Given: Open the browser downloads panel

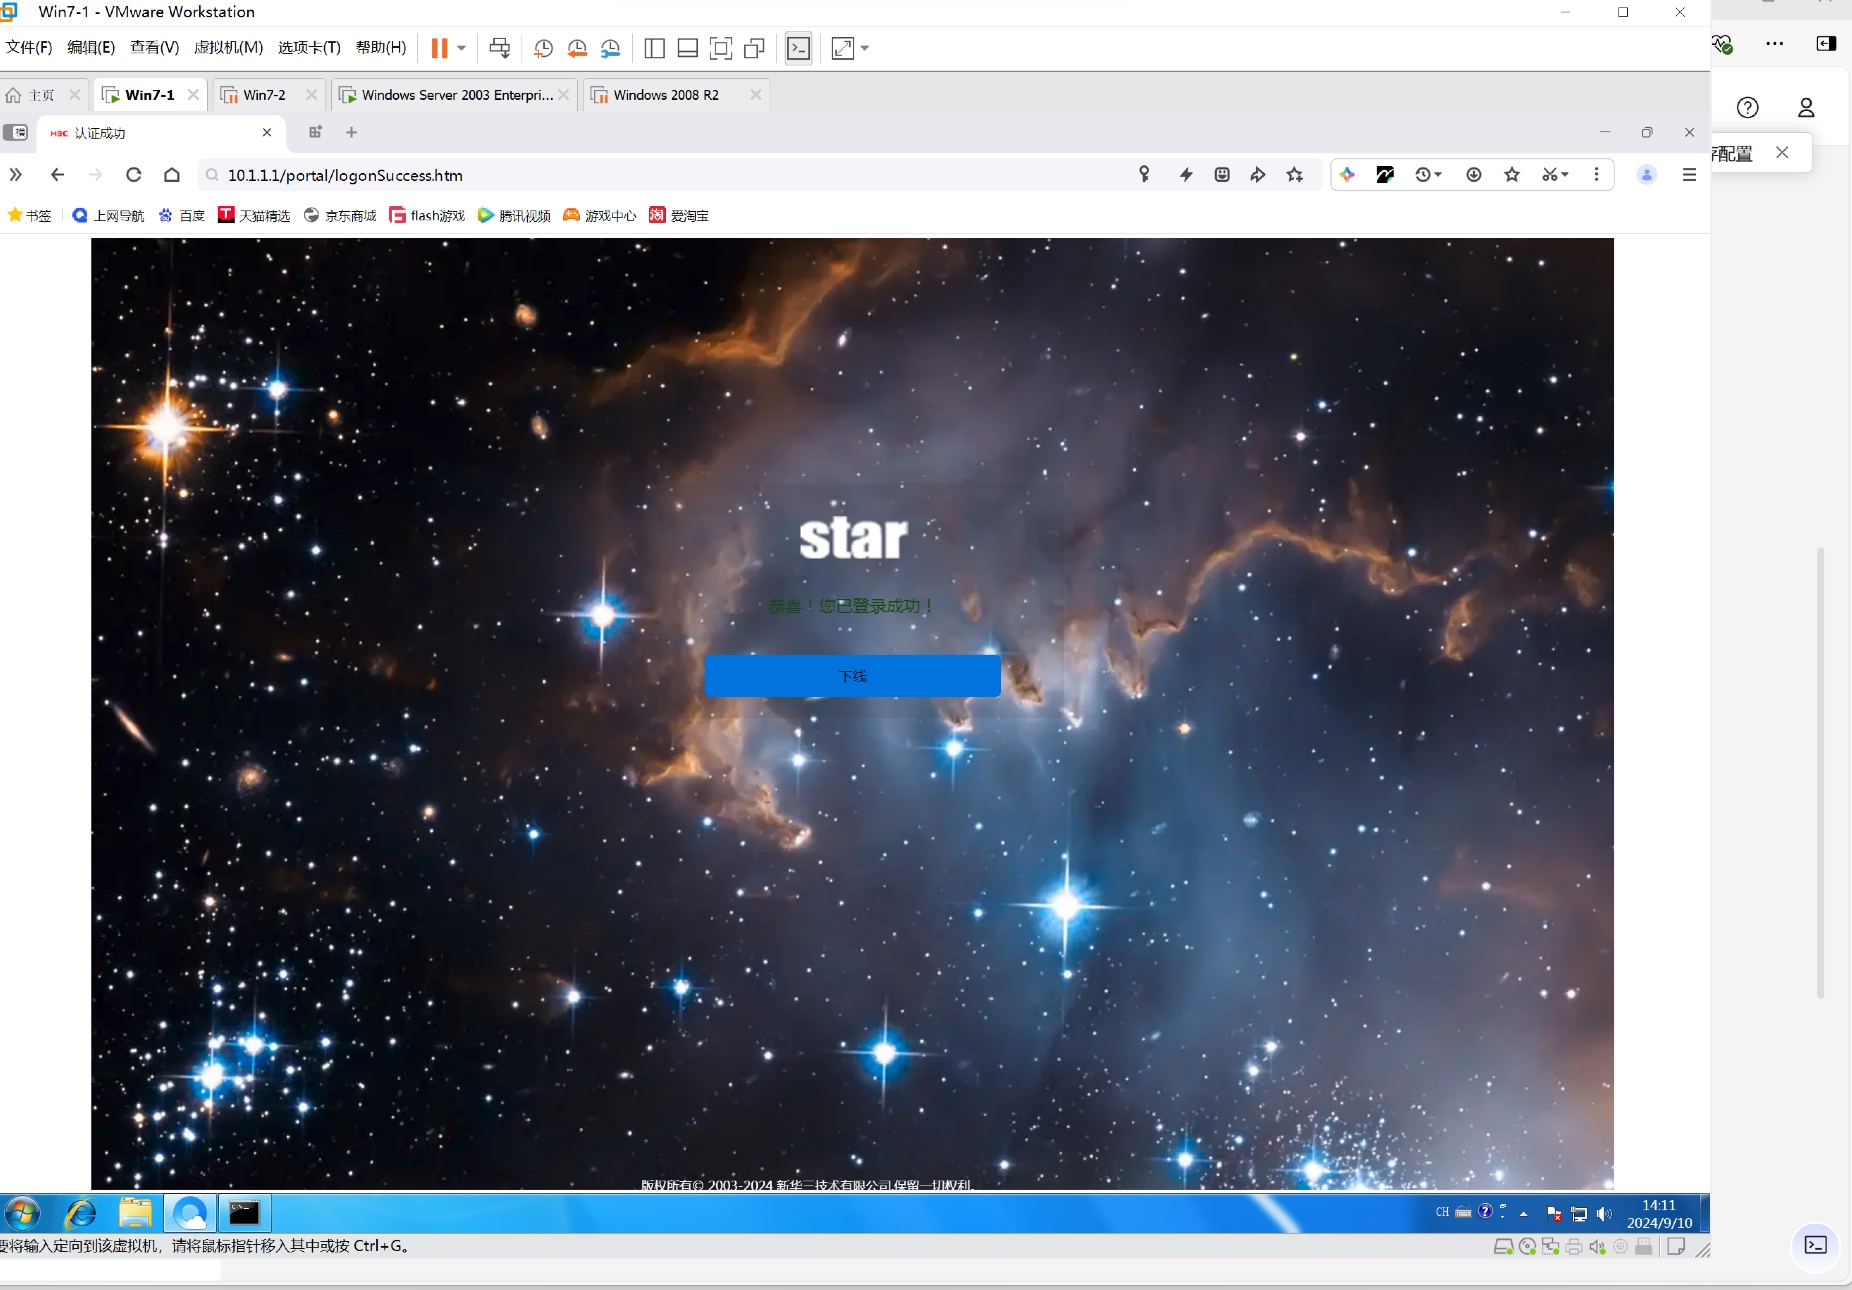Looking at the screenshot, I should coord(1474,175).
